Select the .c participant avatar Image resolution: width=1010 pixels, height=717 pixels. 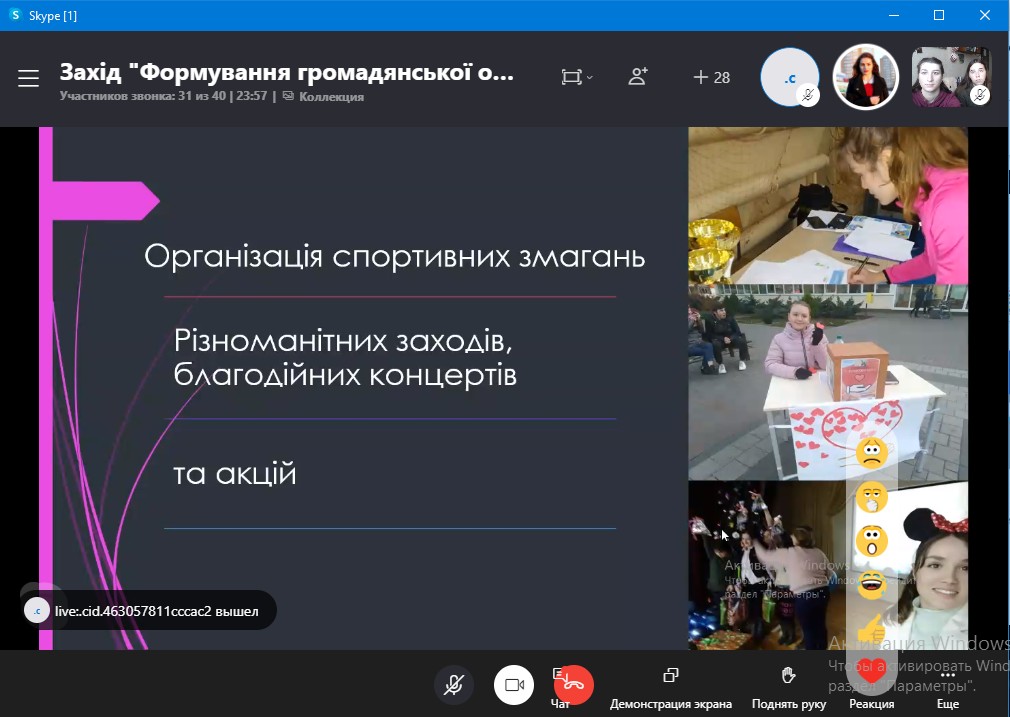(789, 77)
